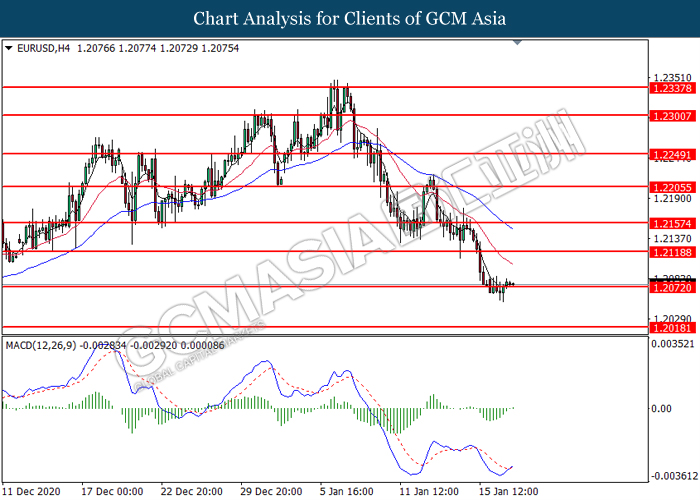
Task: Select the 1.21574 price level label
Action: (x=672, y=223)
